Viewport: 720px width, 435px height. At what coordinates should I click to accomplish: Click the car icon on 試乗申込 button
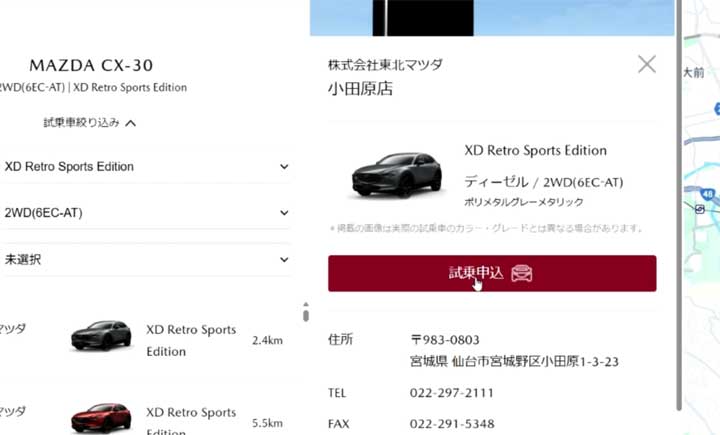522,273
